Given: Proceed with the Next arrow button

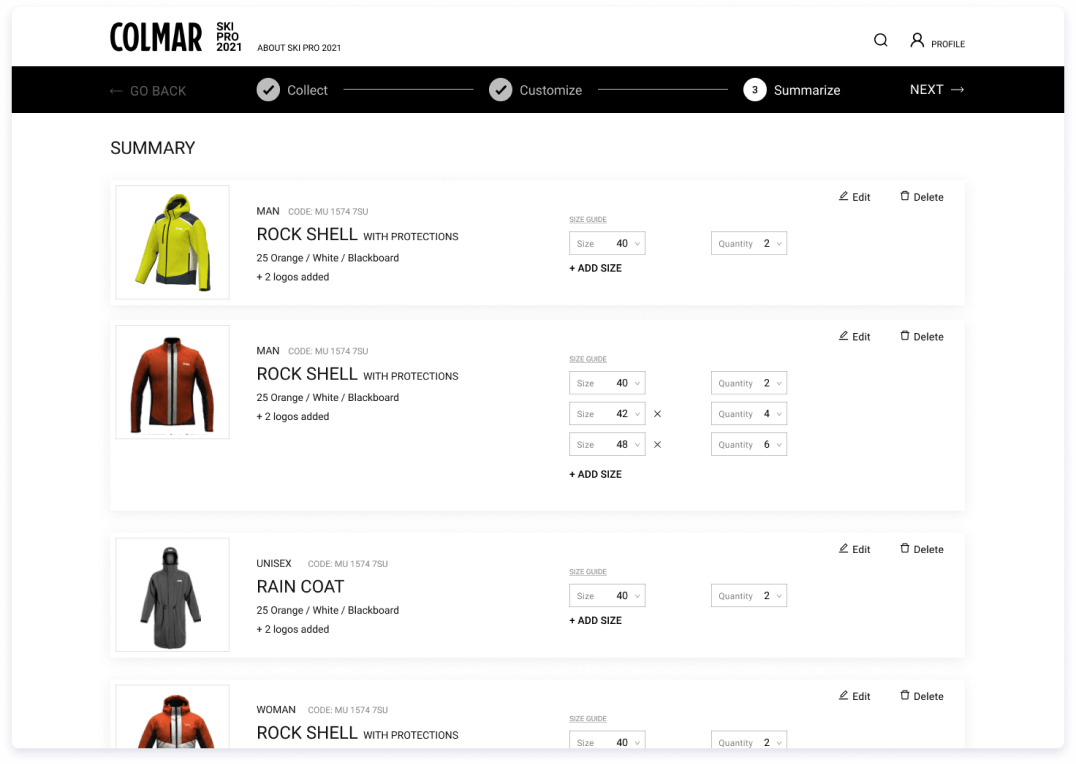Looking at the screenshot, I should (x=937, y=90).
